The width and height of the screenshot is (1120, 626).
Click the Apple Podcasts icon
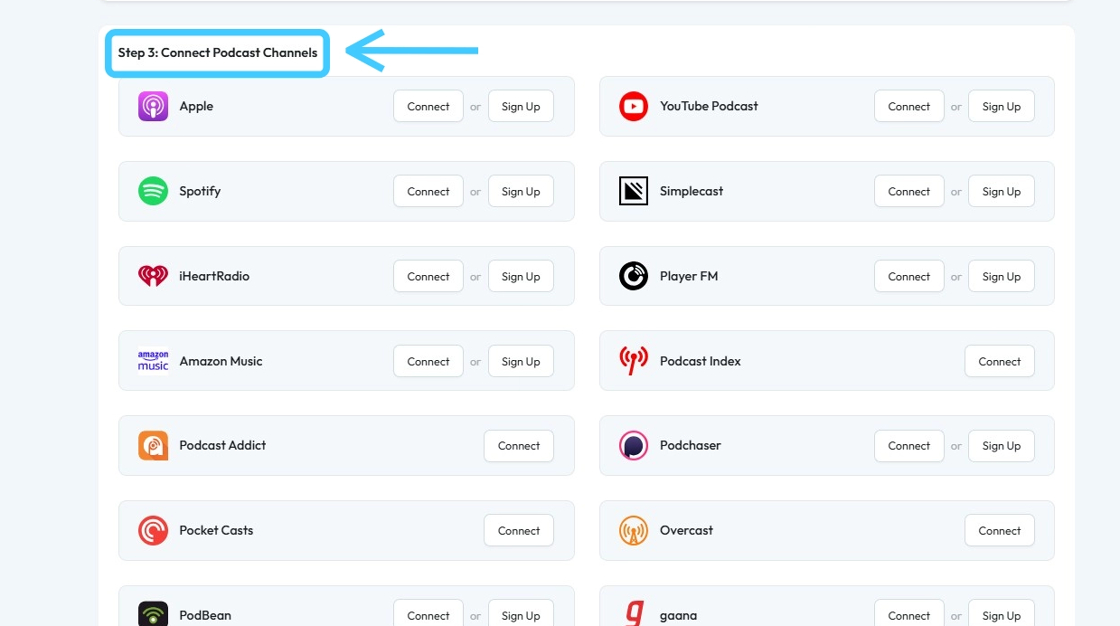click(153, 106)
